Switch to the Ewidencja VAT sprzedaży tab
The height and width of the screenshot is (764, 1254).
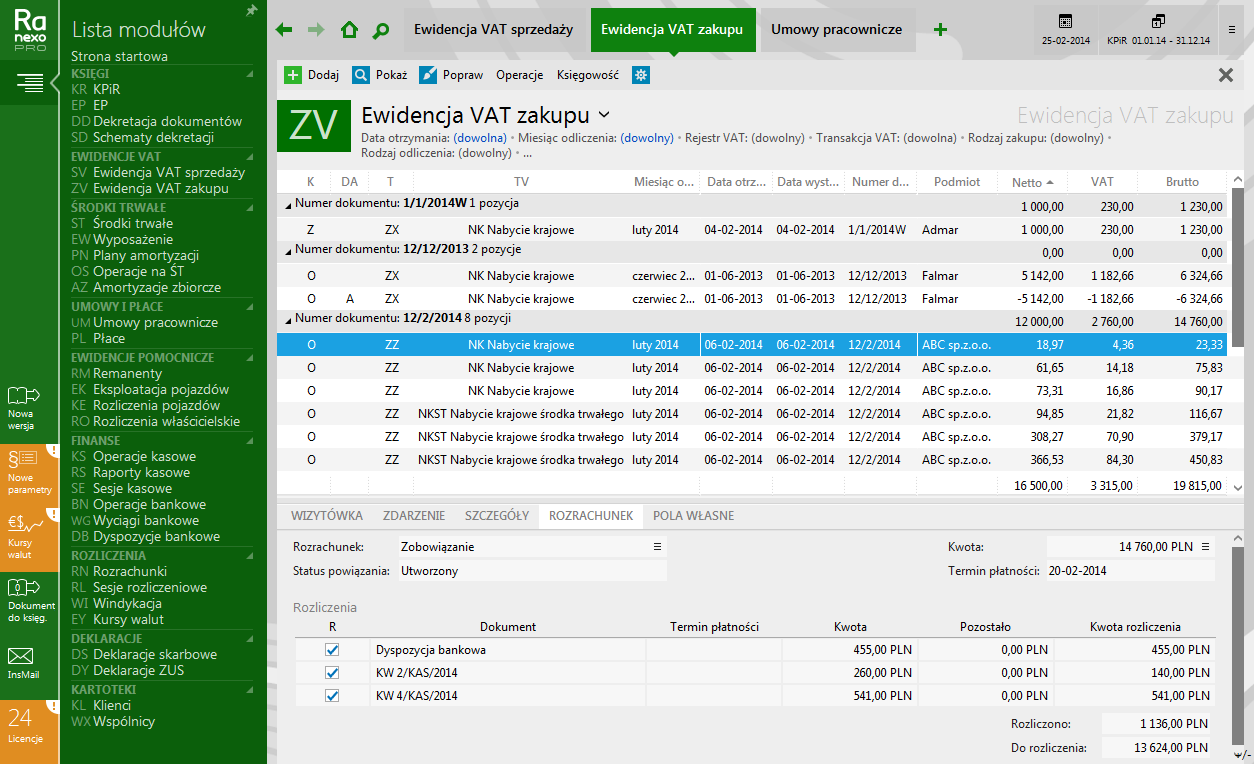tap(493, 30)
